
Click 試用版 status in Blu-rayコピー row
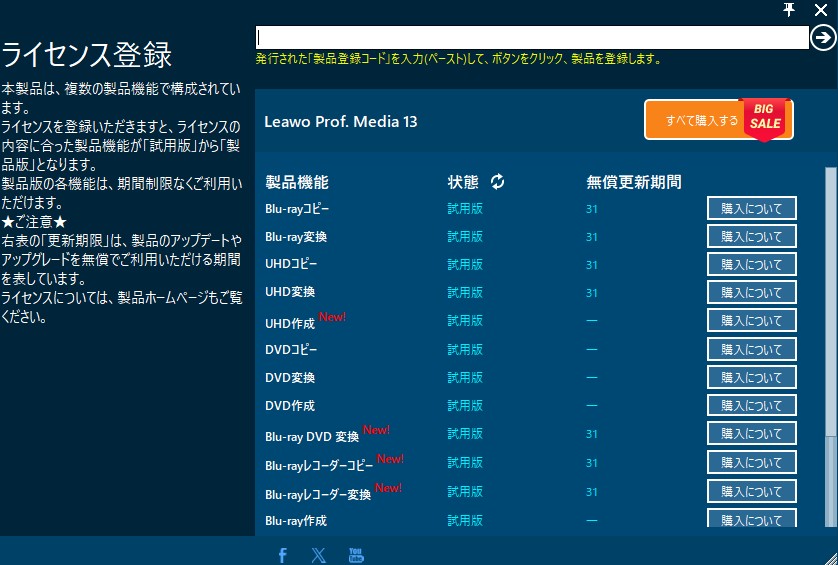(x=465, y=208)
